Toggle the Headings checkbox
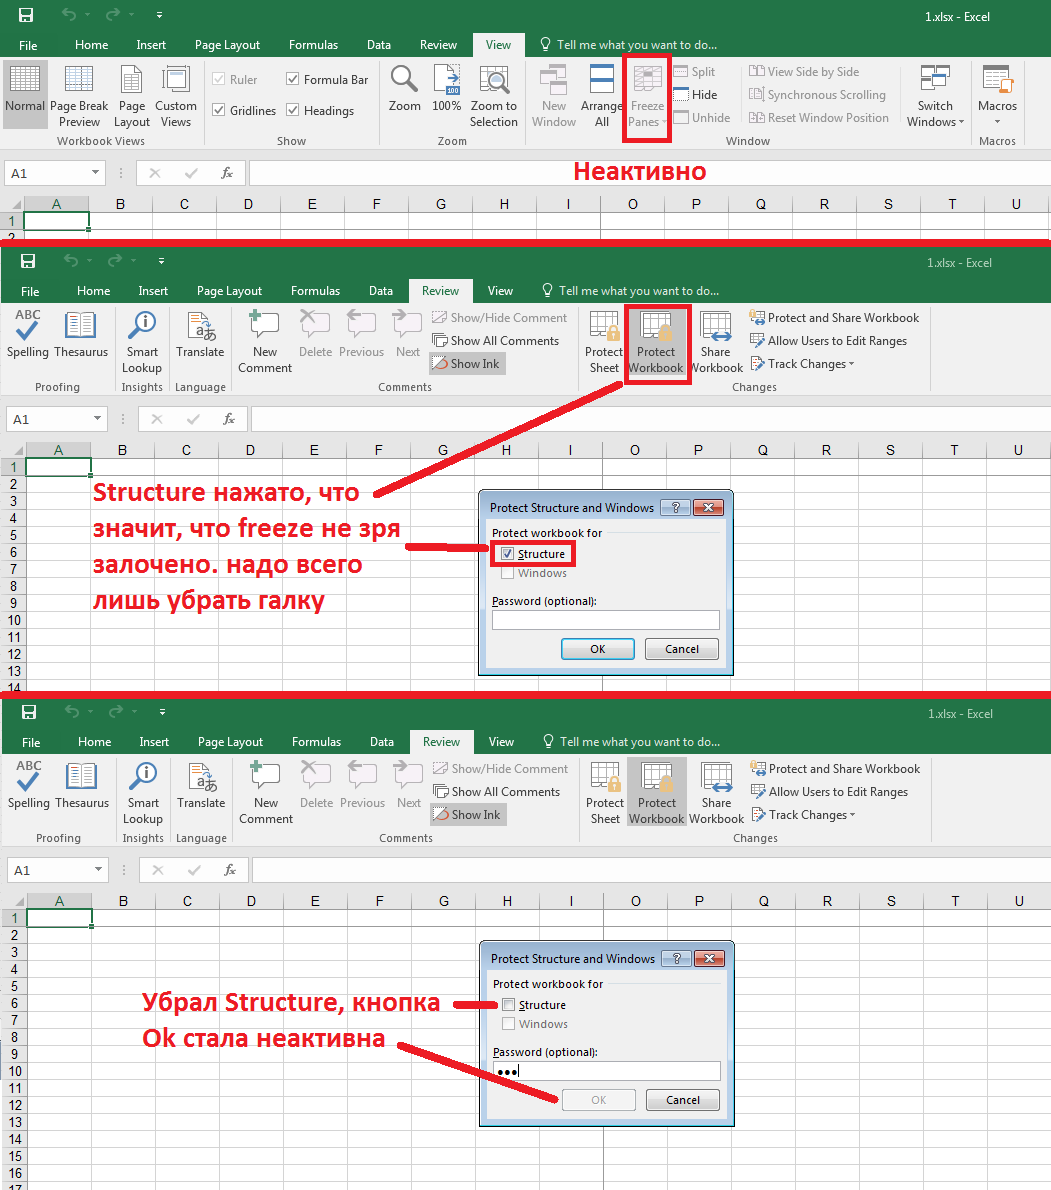Image resolution: width=1051 pixels, height=1190 pixels. click(x=292, y=110)
